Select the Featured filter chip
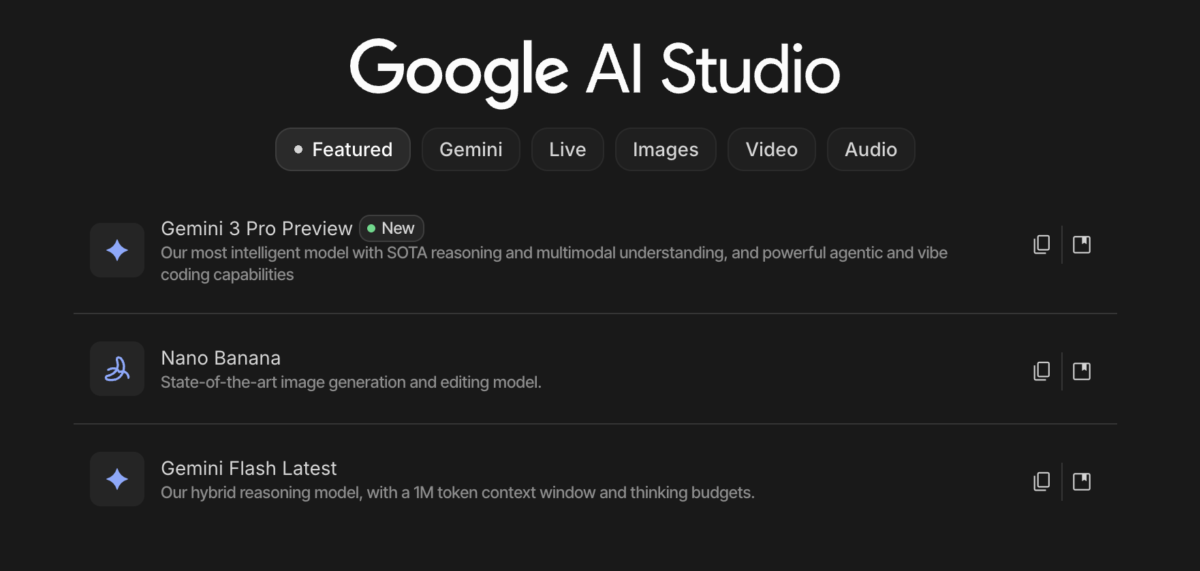The width and height of the screenshot is (1200, 571). pyautogui.click(x=343, y=149)
